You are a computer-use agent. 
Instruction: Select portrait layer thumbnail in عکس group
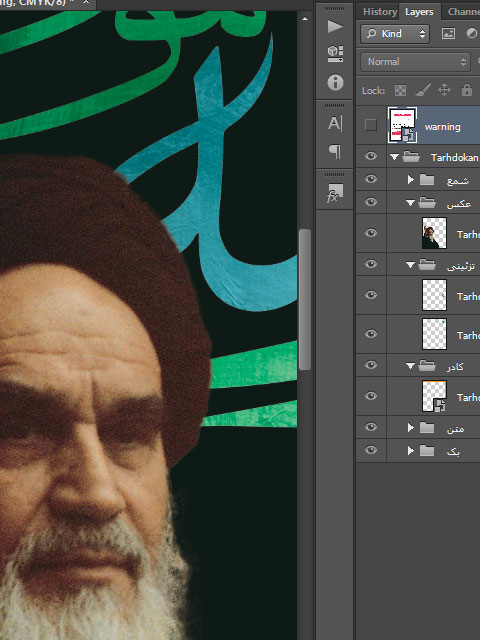coord(434,233)
